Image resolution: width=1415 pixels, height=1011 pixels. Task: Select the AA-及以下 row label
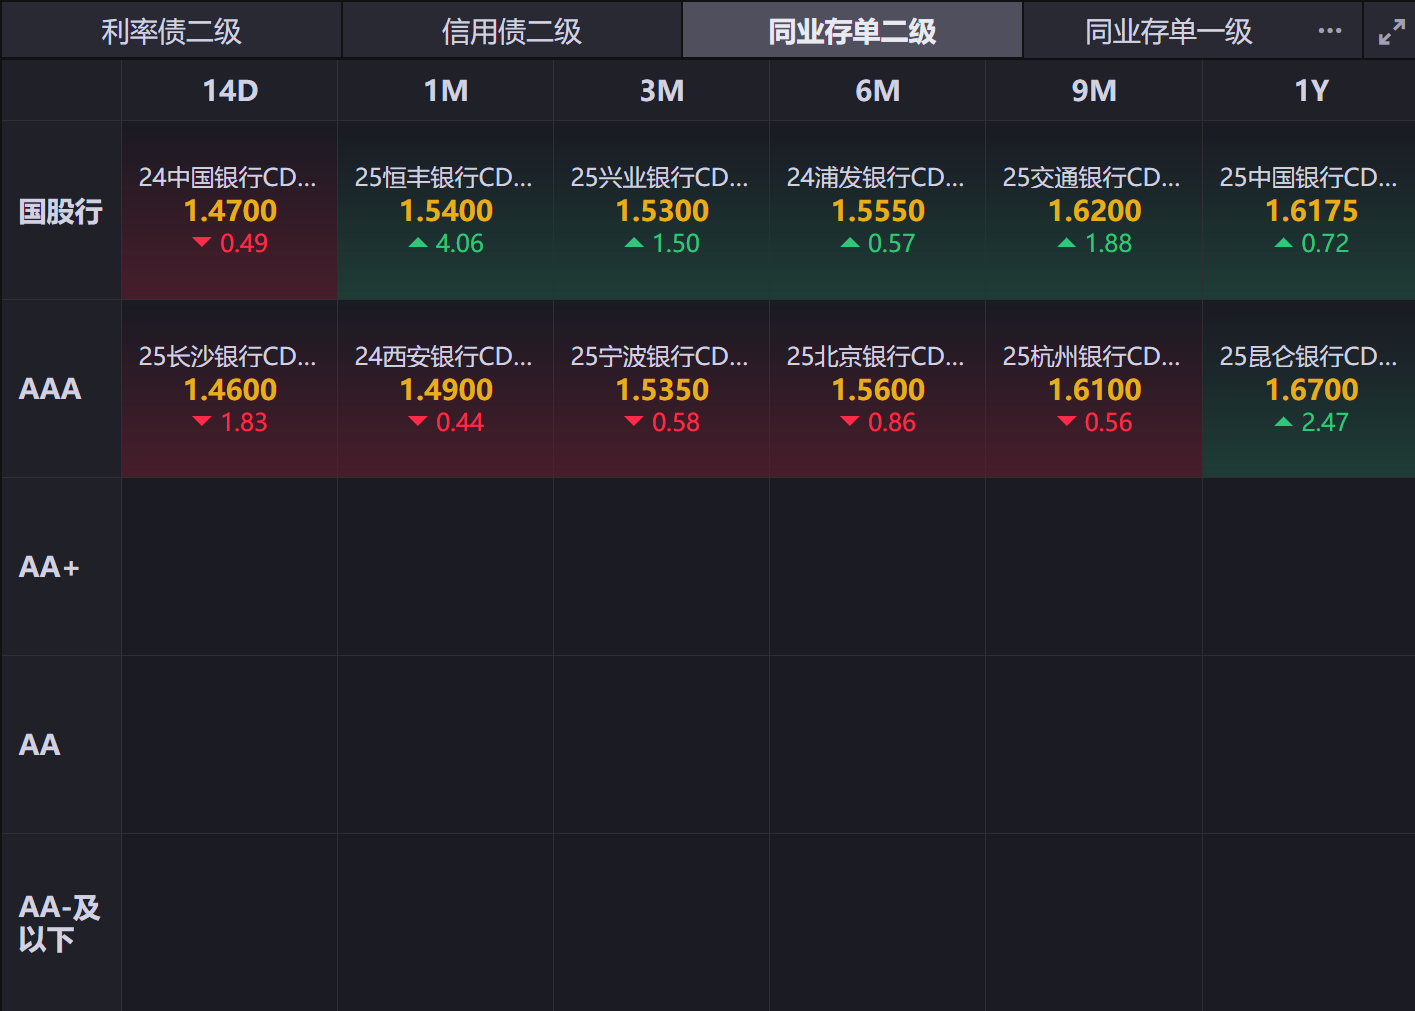coord(61,923)
